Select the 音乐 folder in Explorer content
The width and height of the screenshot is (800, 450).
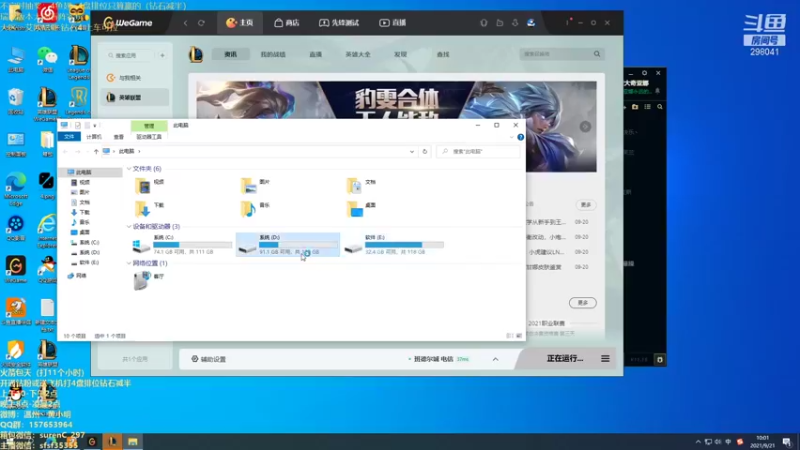pyautogui.click(x=255, y=209)
